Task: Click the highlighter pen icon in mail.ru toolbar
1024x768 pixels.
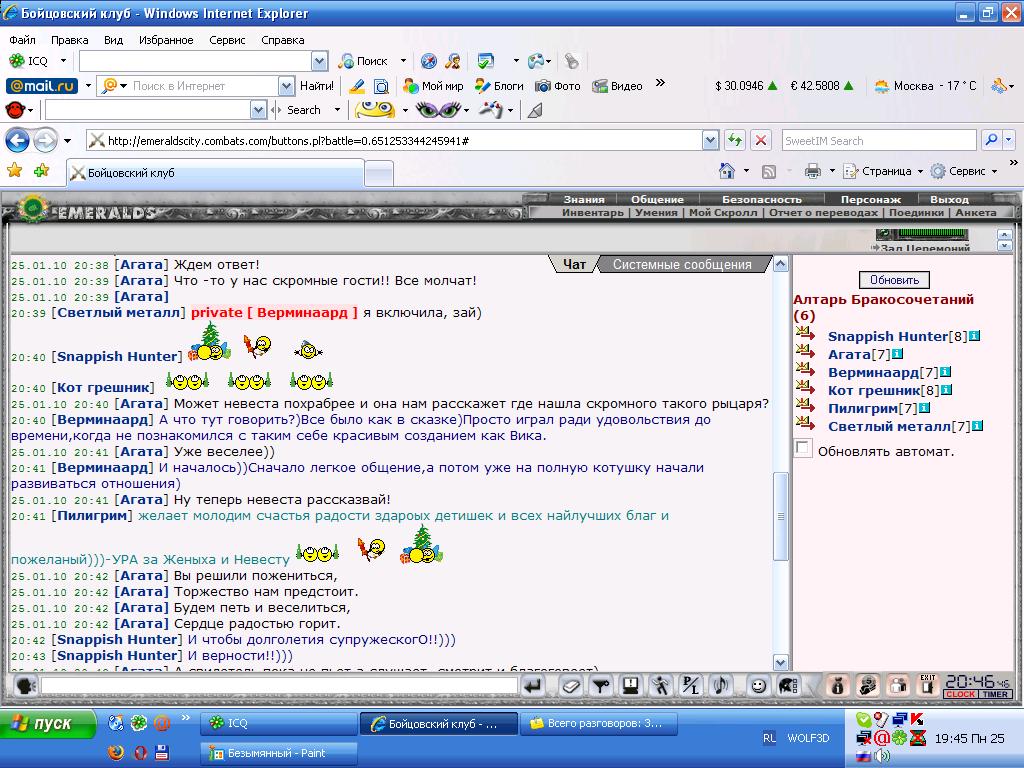Action: pyautogui.click(x=357, y=86)
